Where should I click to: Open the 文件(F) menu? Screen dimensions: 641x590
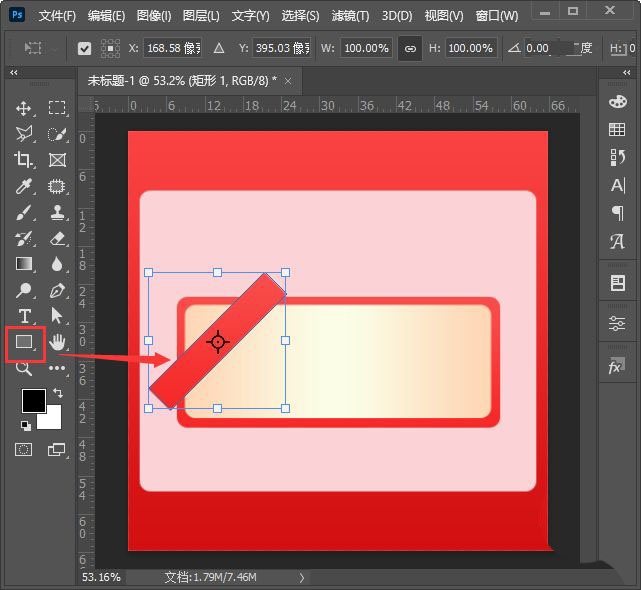[57, 16]
